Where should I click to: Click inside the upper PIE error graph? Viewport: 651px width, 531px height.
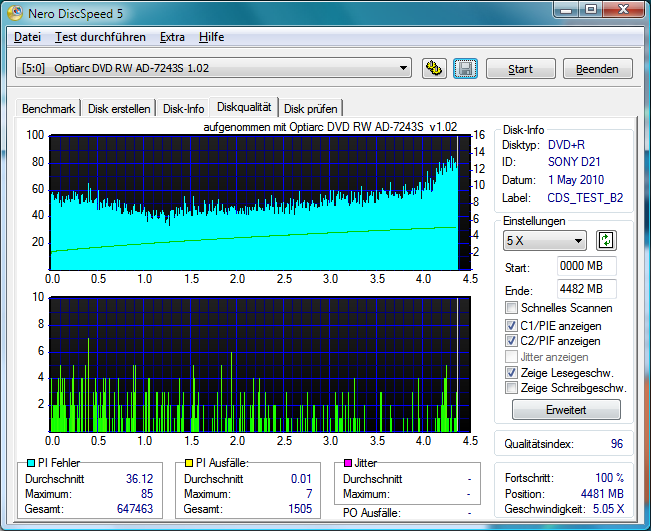260,203
